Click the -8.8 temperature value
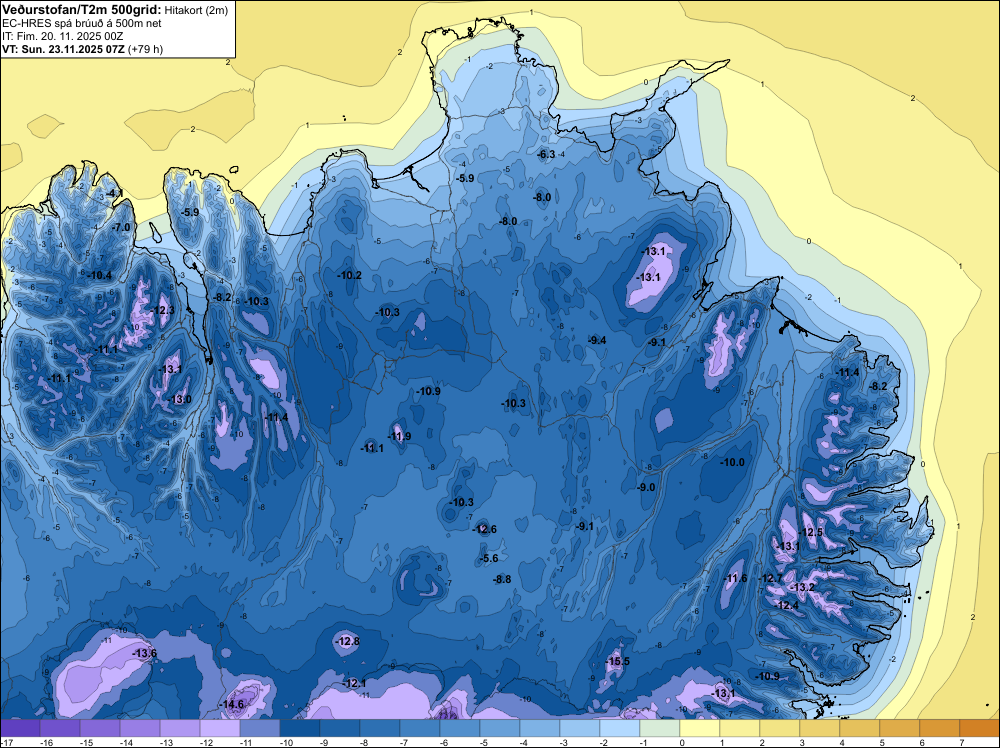The height and width of the screenshot is (748, 1000). tap(502, 580)
